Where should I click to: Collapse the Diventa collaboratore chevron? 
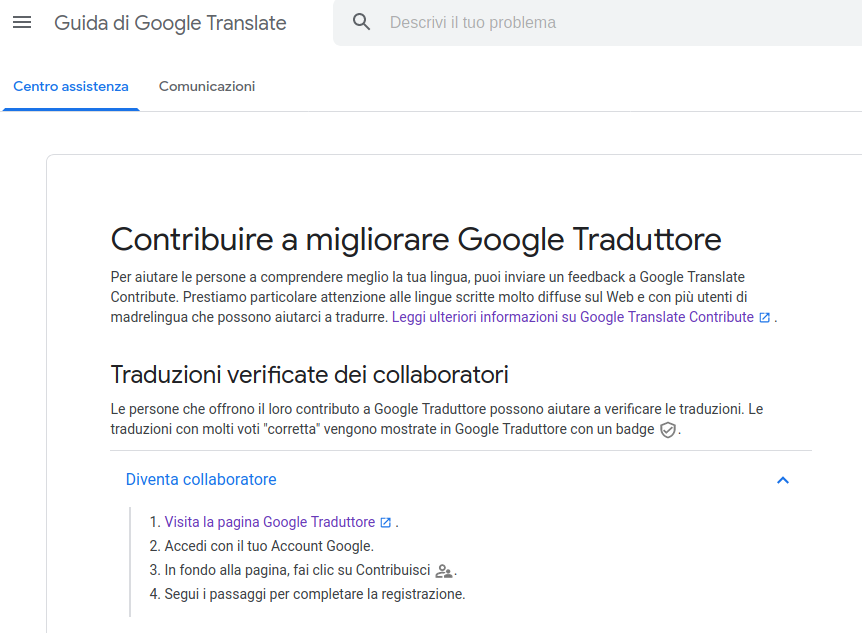point(783,480)
